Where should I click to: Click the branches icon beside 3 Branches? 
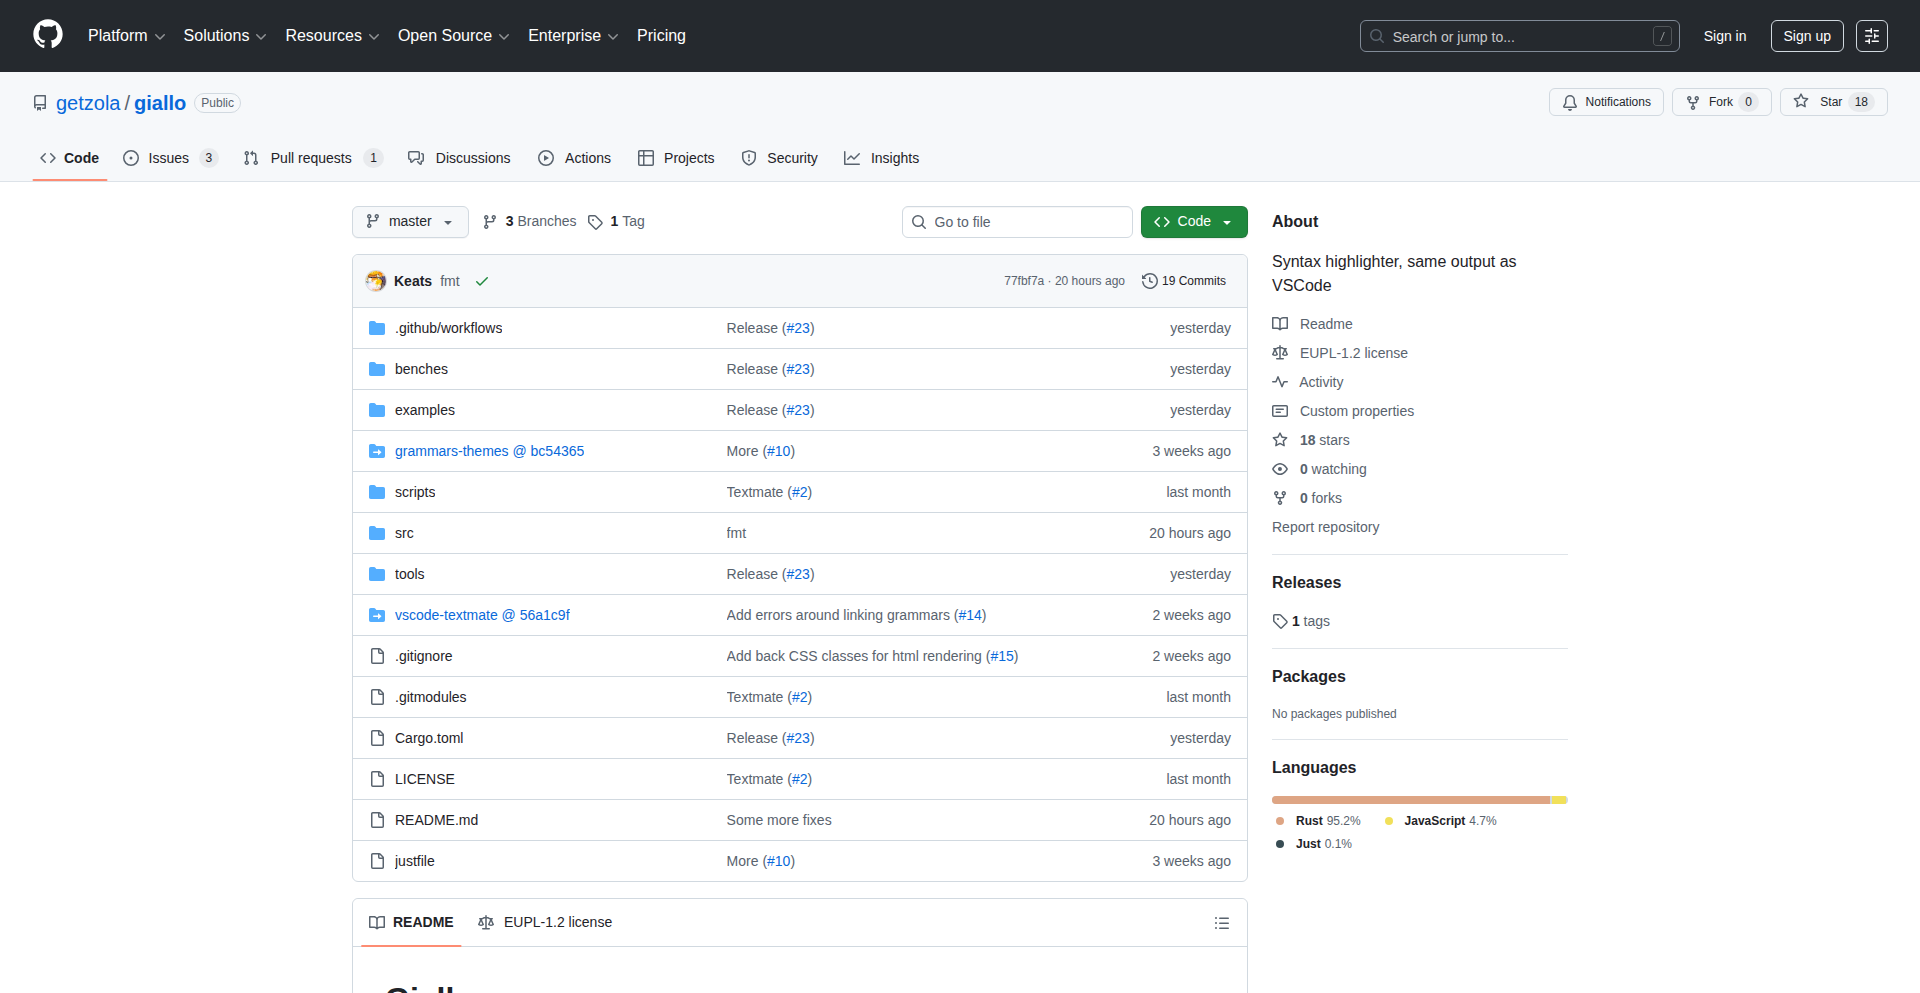(x=490, y=222)
